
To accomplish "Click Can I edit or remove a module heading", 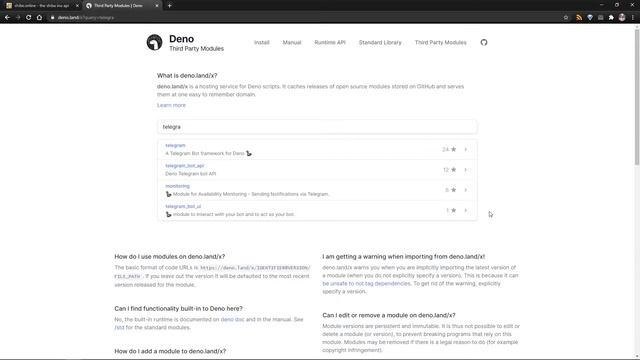I will tap(389, 316).
